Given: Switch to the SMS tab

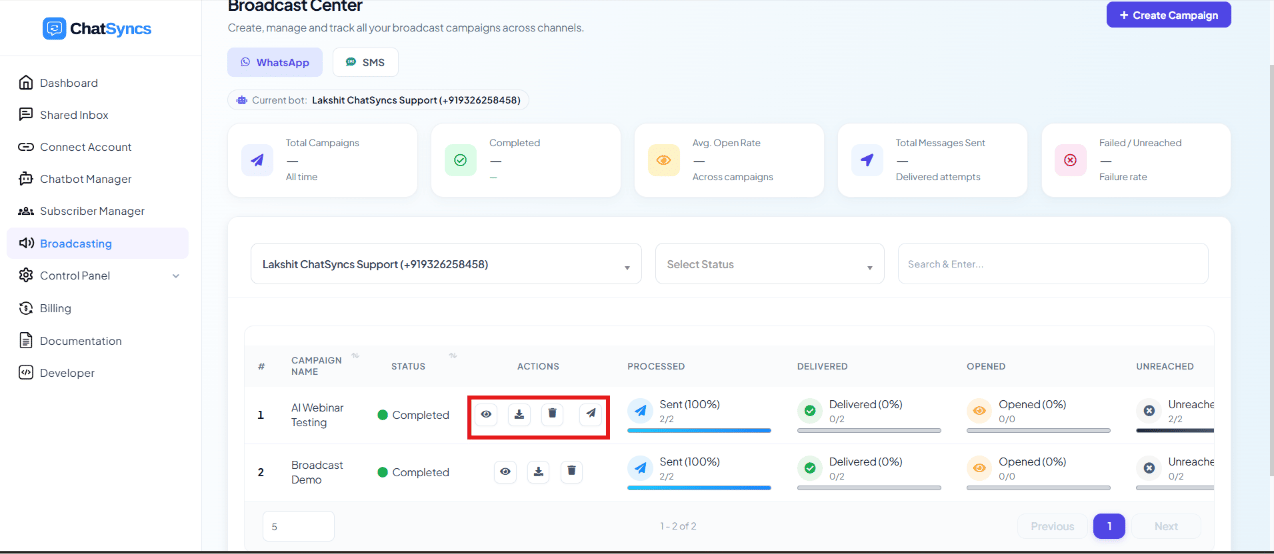Looking at the screenshot, I should [365, 62].
